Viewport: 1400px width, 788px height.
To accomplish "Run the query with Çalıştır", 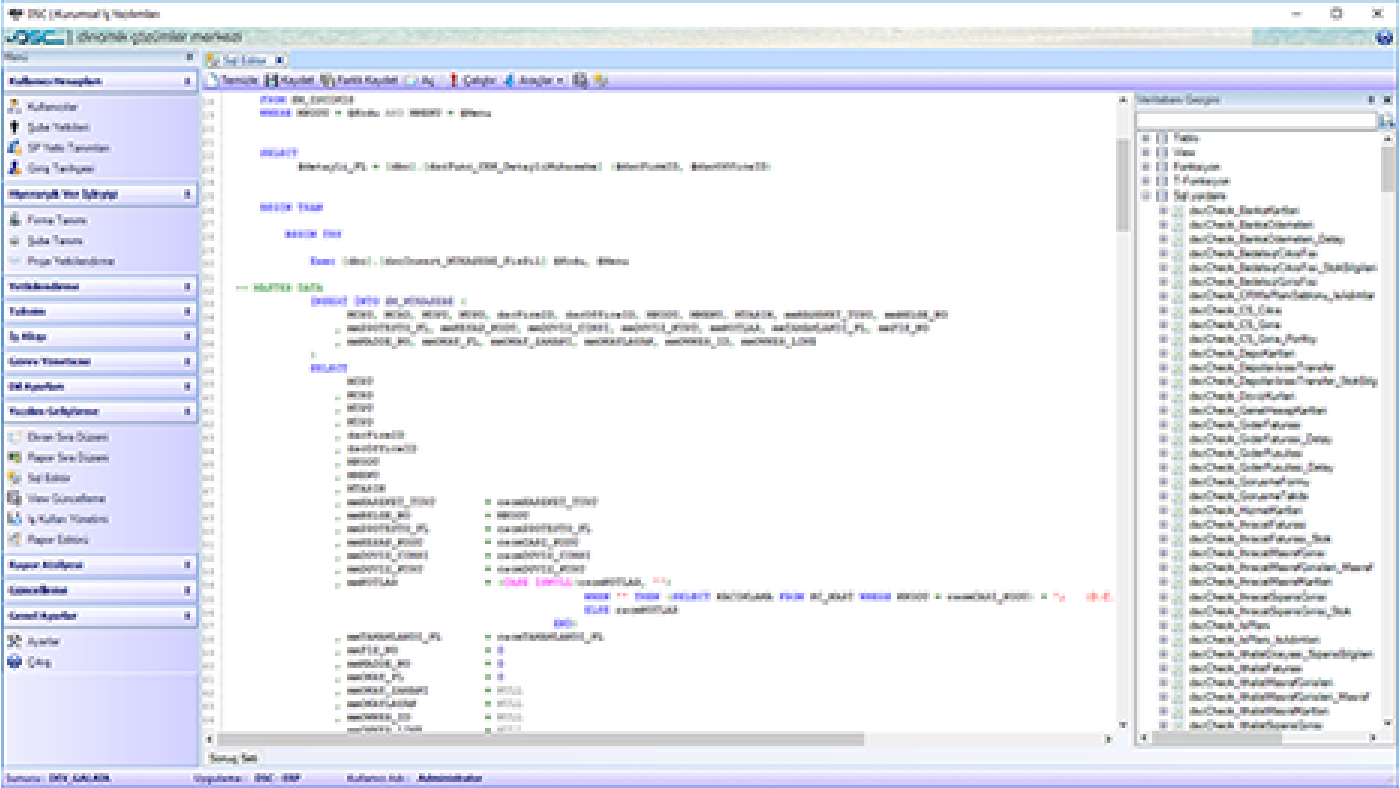I will click(471, 80).
